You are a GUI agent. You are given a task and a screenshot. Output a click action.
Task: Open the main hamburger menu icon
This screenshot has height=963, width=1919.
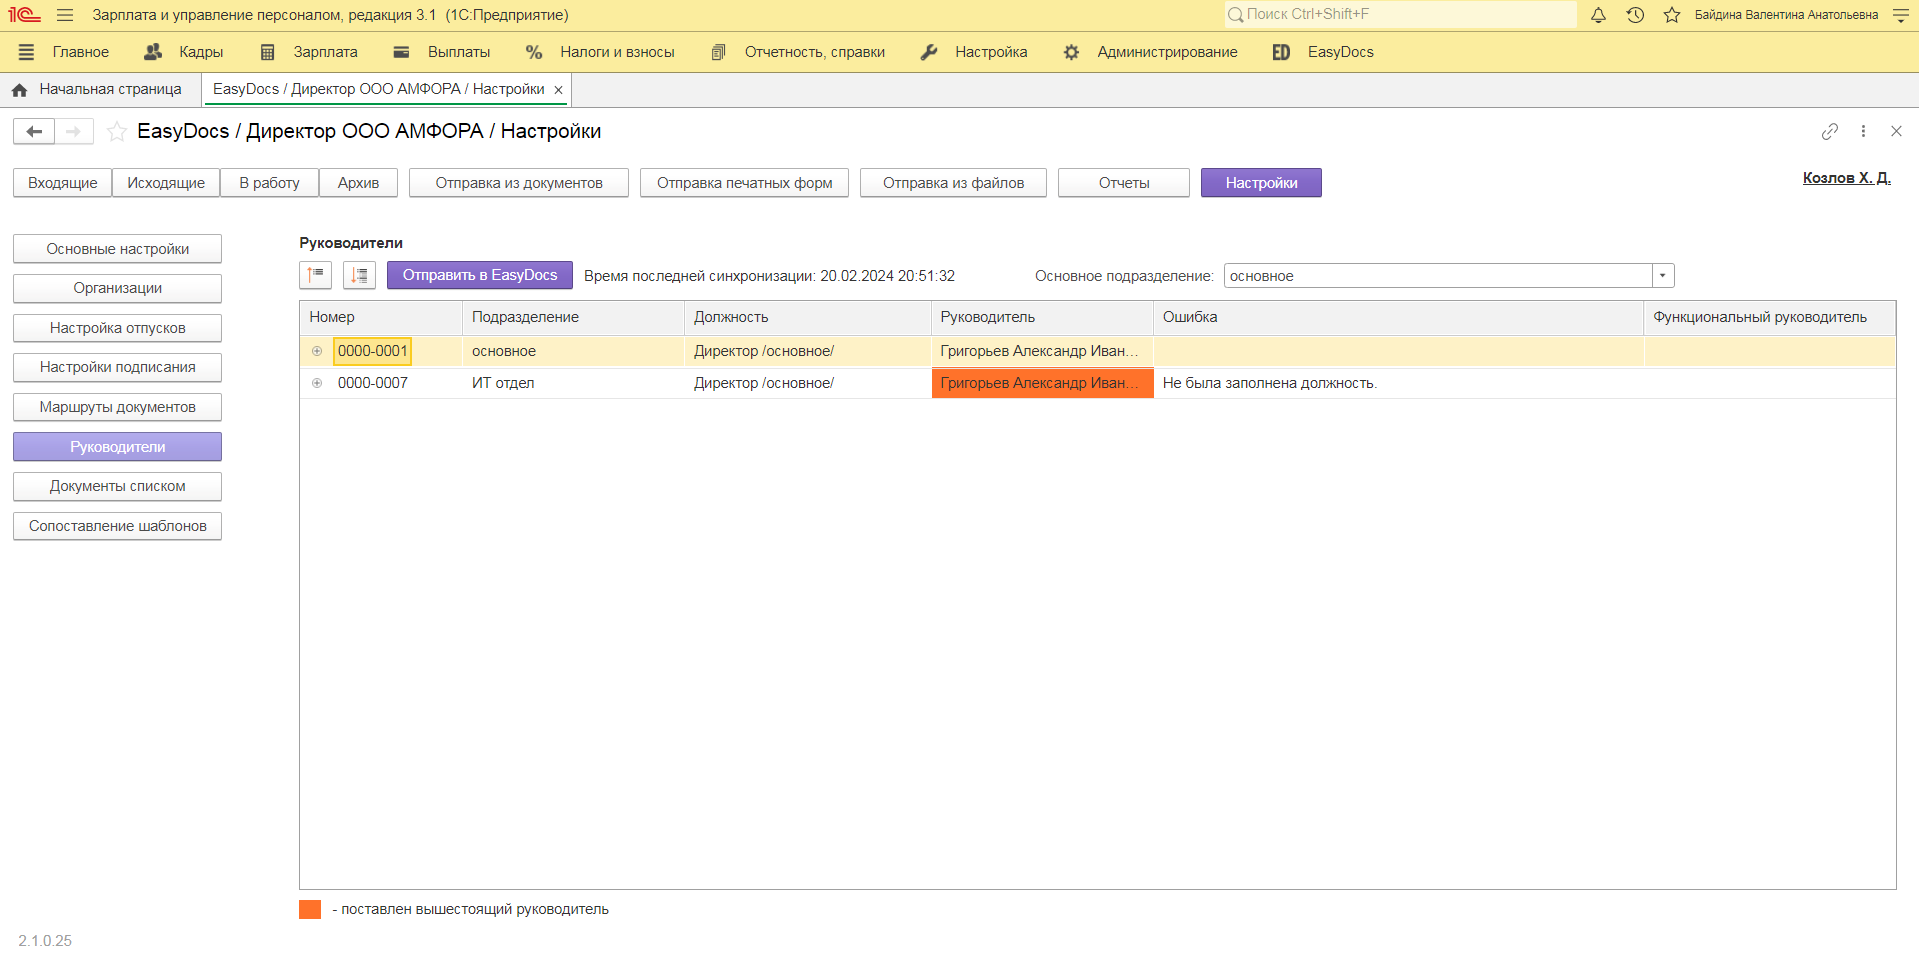(65, 15)
